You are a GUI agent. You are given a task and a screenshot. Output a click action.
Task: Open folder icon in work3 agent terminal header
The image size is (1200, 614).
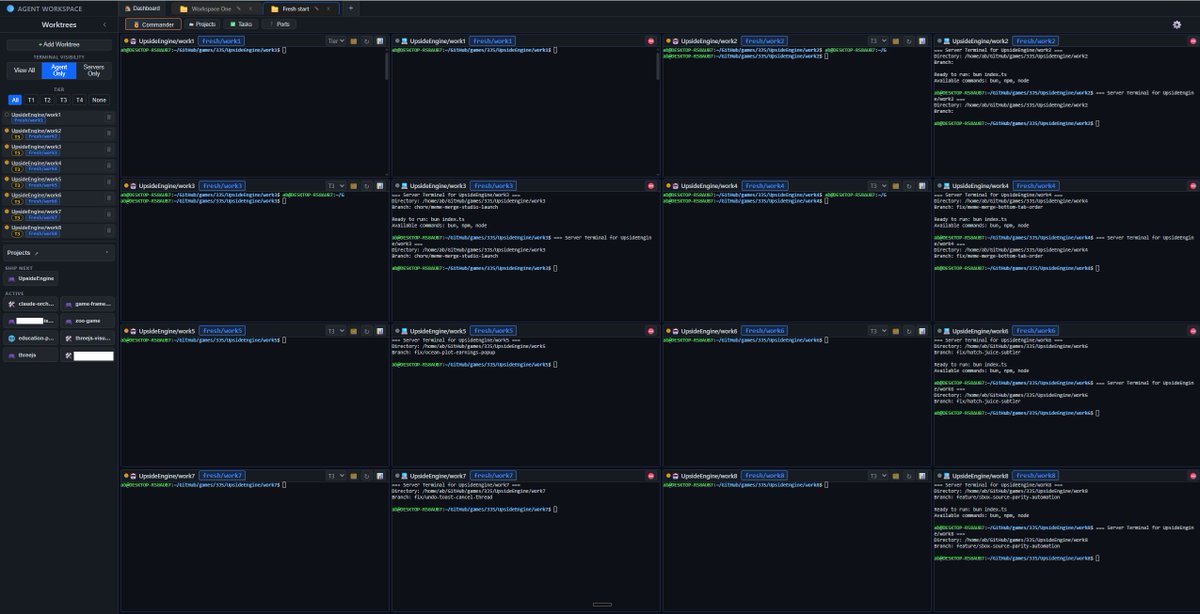pyautogui.click(x=354, y=185)
